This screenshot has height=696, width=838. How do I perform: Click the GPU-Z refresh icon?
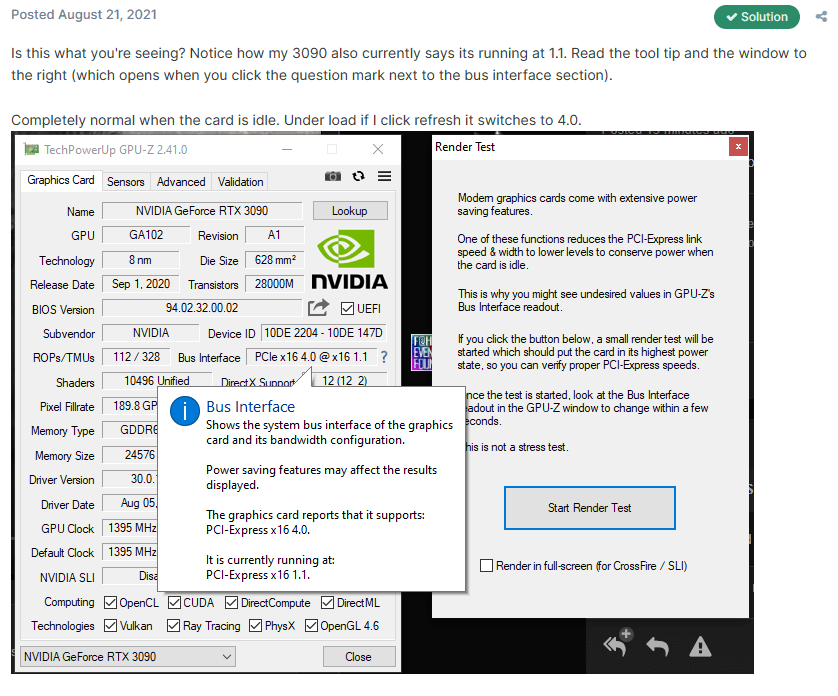(x=359, y=176)
